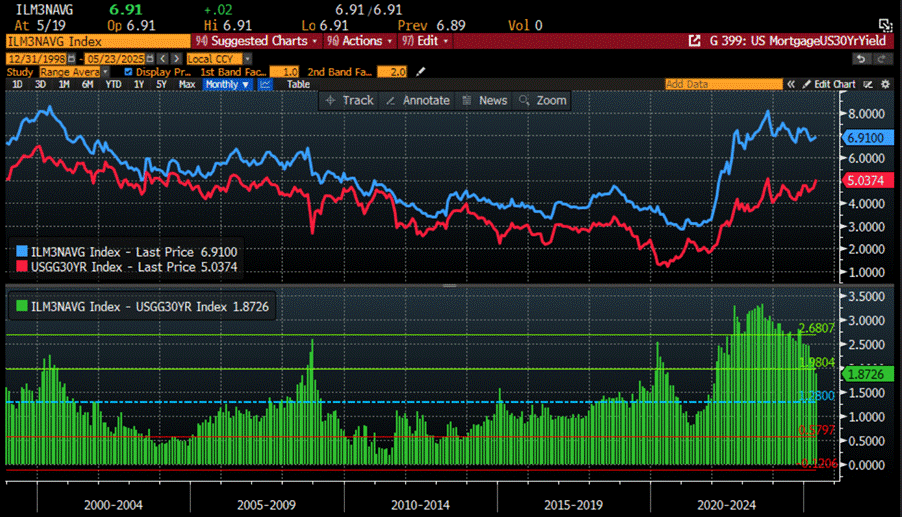Open G 399 chart in new window icon
The image size is (902, 517).
click(x=694, y=41)
